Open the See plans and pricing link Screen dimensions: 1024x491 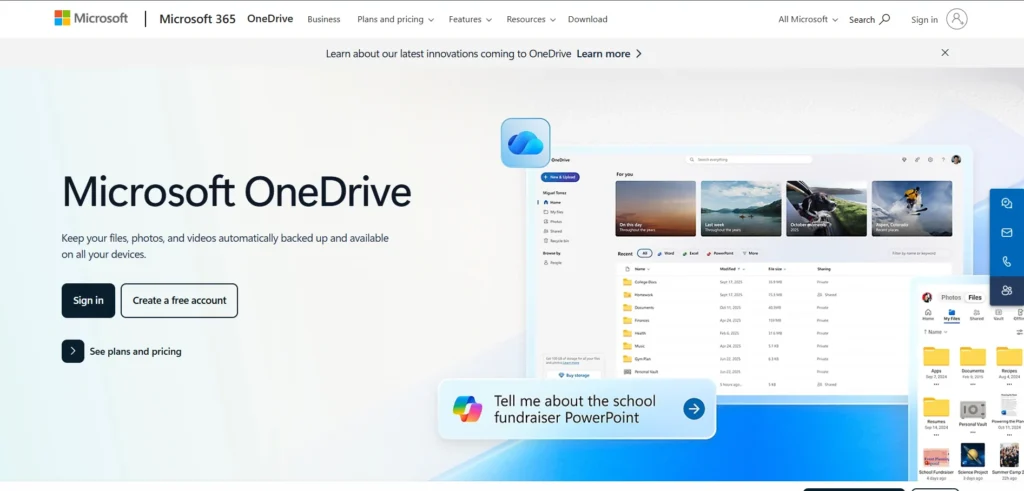[135, 351]
